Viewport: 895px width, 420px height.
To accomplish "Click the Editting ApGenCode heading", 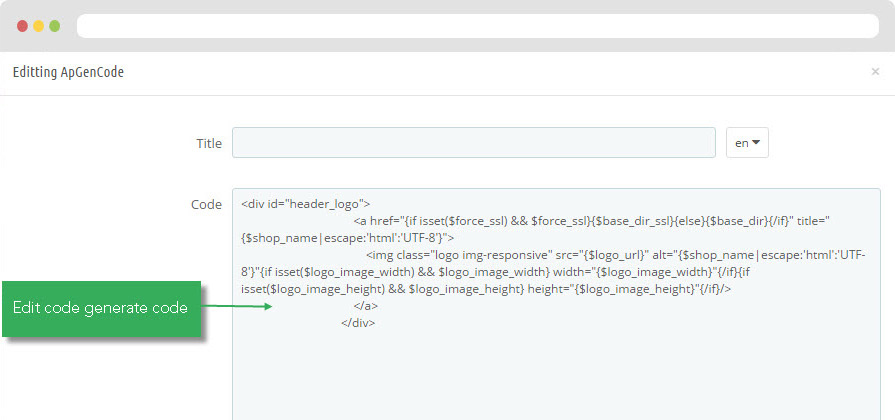I will 68,72.
